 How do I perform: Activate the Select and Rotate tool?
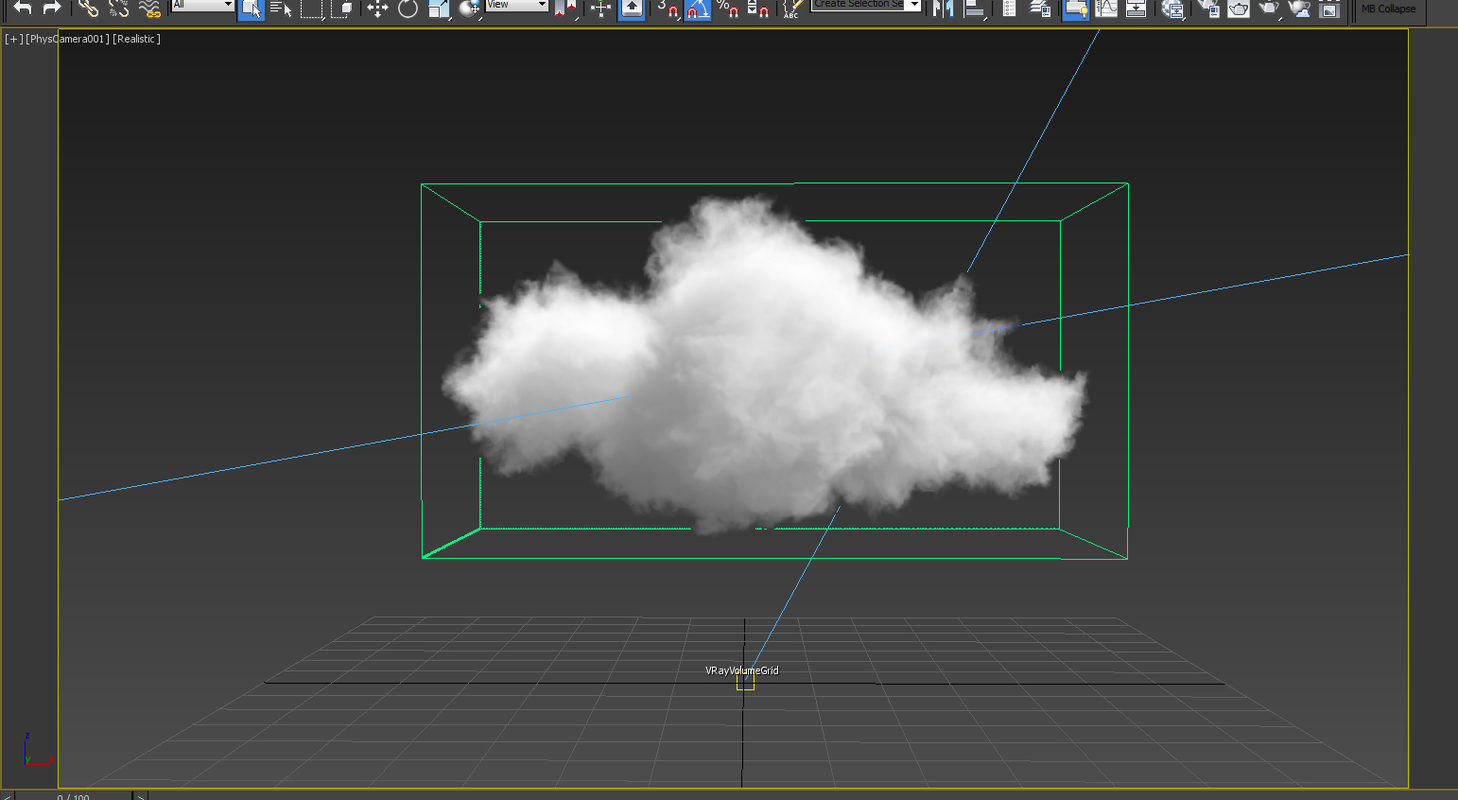[x=406, y=10]
